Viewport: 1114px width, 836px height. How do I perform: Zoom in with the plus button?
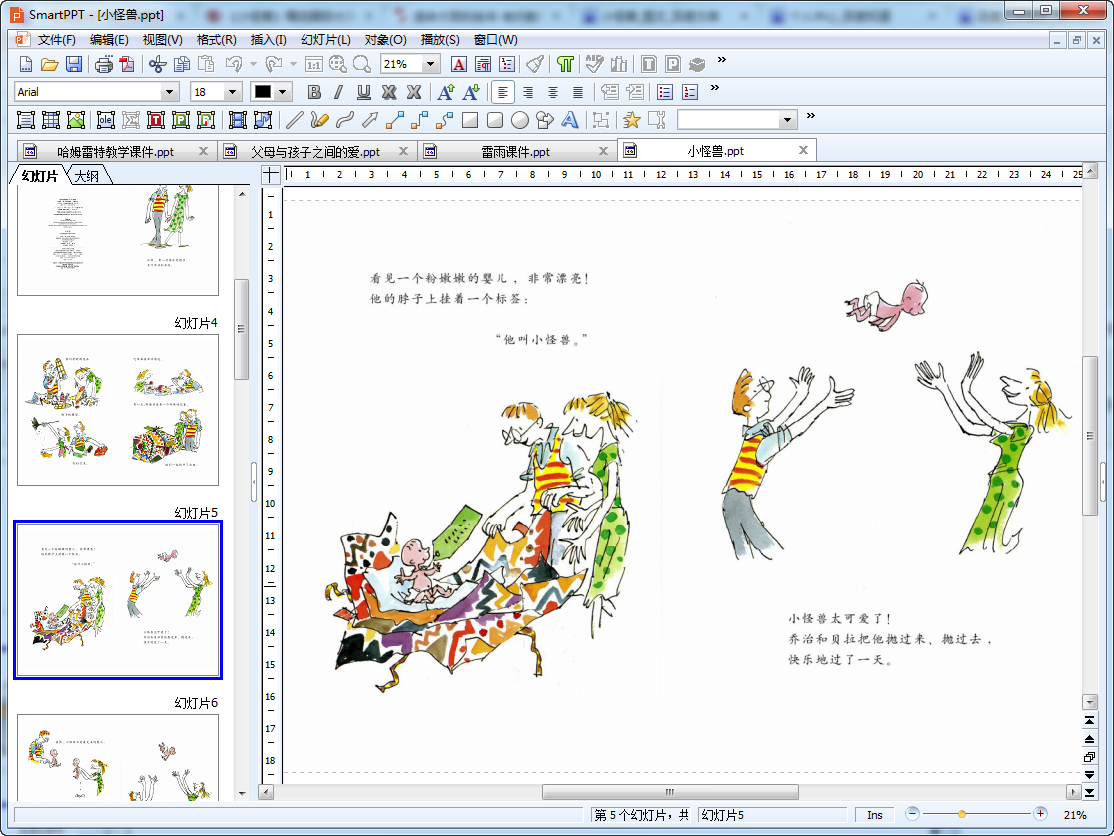coord(1040,814)
